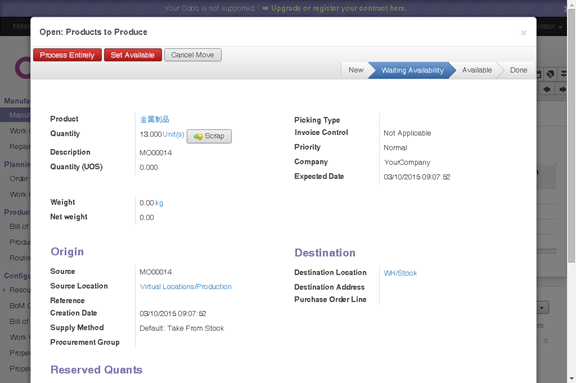Click the Origin section heading
576x383 pixels.
tap(67, 252)
